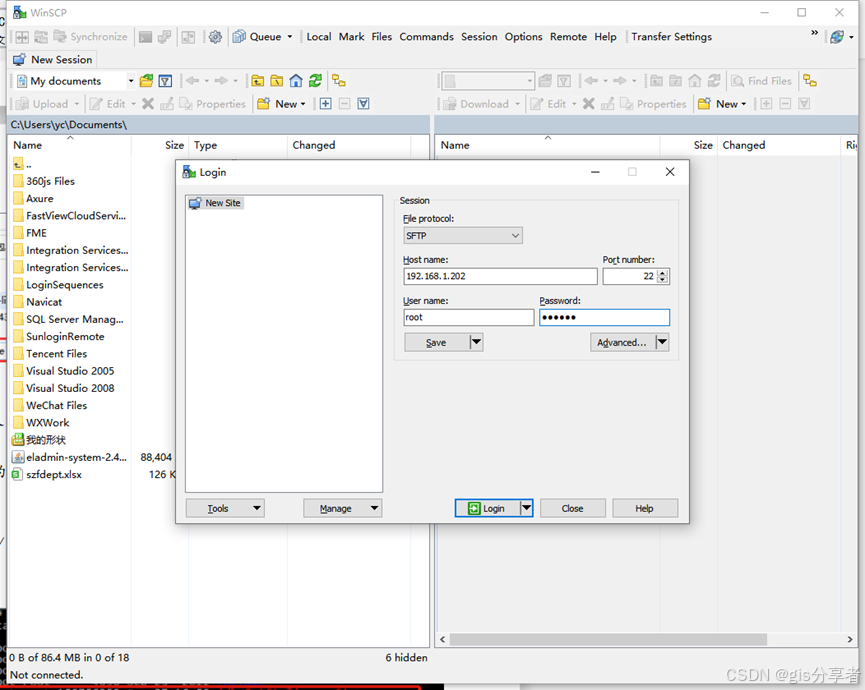Increase the port number with up arrow
Screen dimensions: 865x690
click(663, 272)
